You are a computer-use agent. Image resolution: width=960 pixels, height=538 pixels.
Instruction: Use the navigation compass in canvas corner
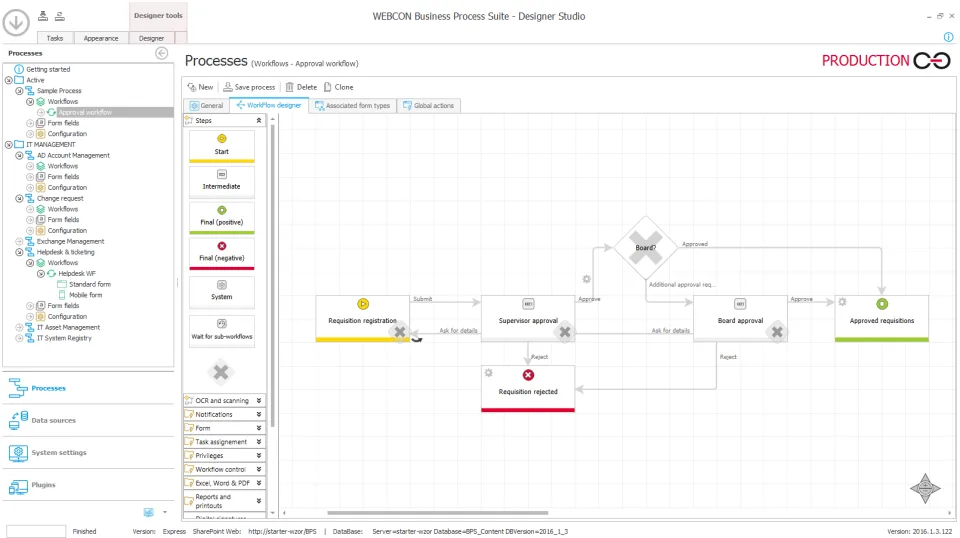click(x=925, y=488)
